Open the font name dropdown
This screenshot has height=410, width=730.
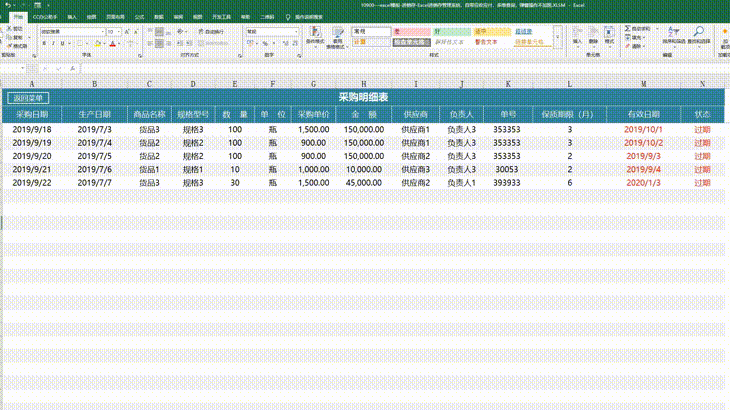click(x=102, y=32)
